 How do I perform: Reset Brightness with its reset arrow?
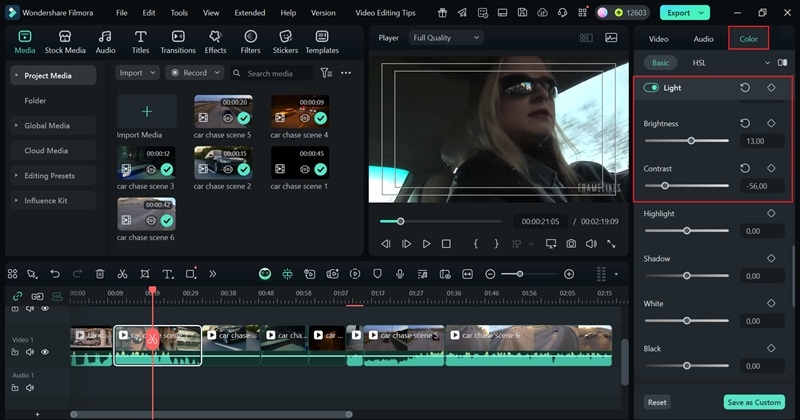tap(745, 123)
